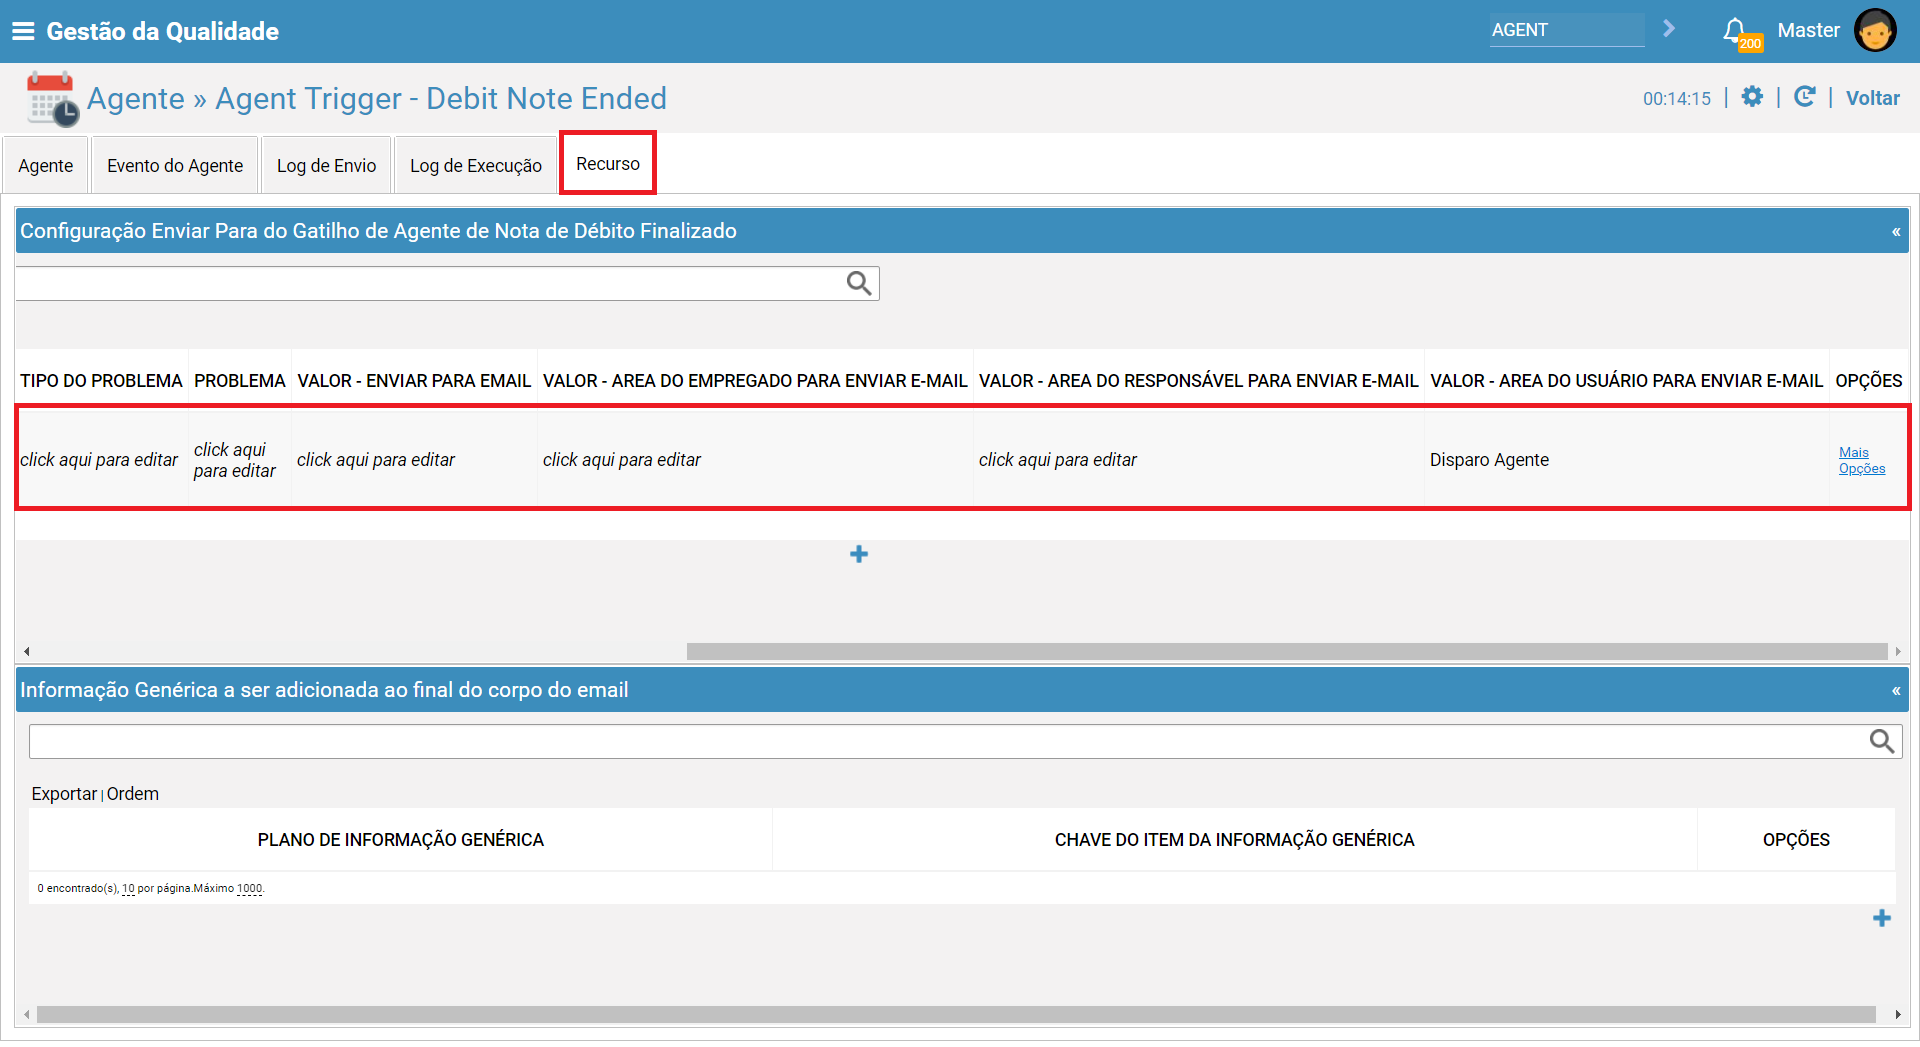Click the PLANO DE INFORMAÇÃO GENÉRICA header
Screen dimensions: 1920x1047
tap(400, 840)
